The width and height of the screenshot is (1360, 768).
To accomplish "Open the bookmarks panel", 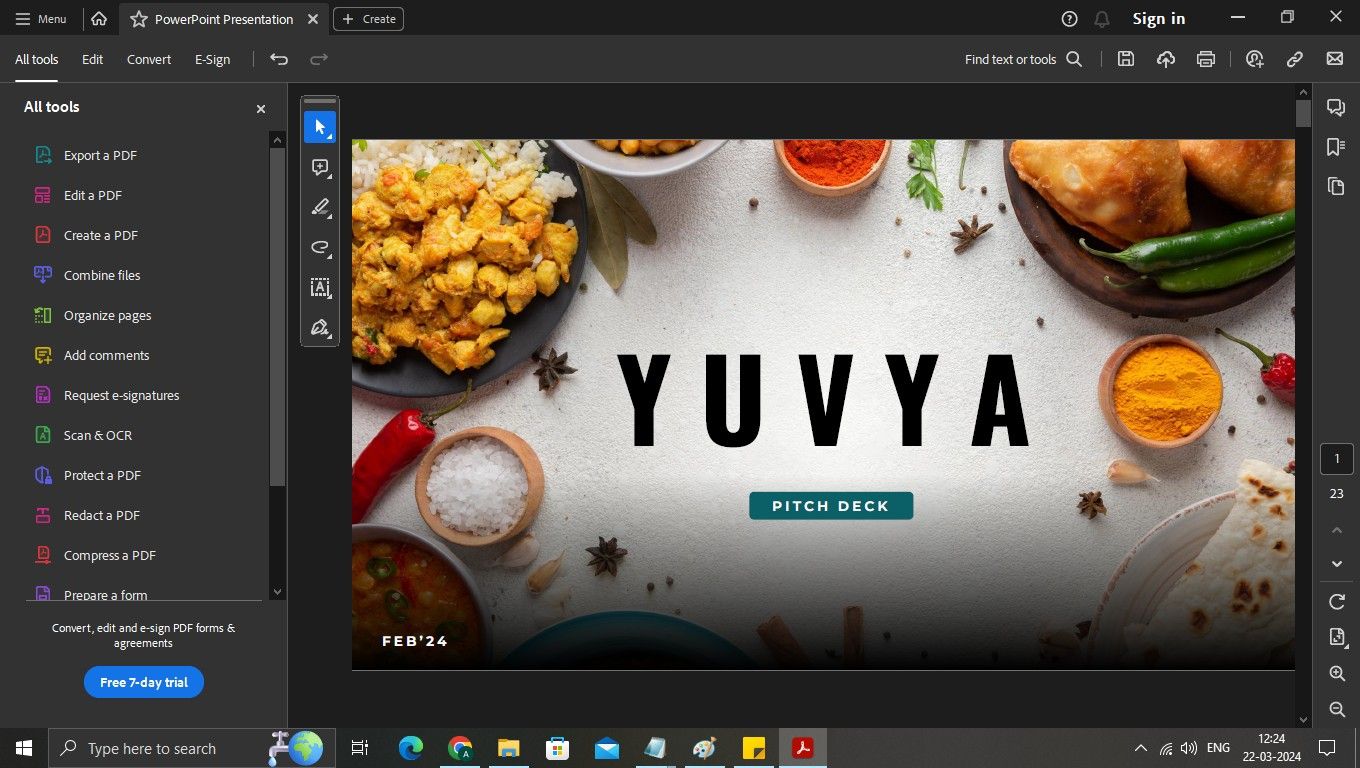I will click(x=1336, y=147).
